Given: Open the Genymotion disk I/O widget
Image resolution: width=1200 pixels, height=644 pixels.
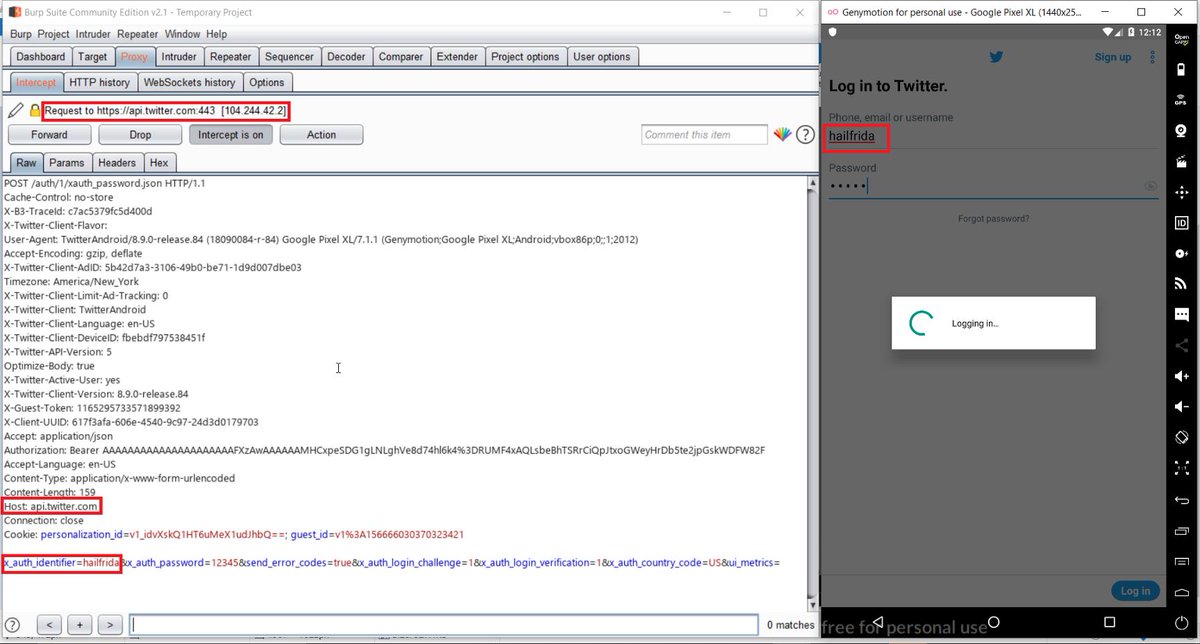Looking at the screenshot, I should (1181, 254).
